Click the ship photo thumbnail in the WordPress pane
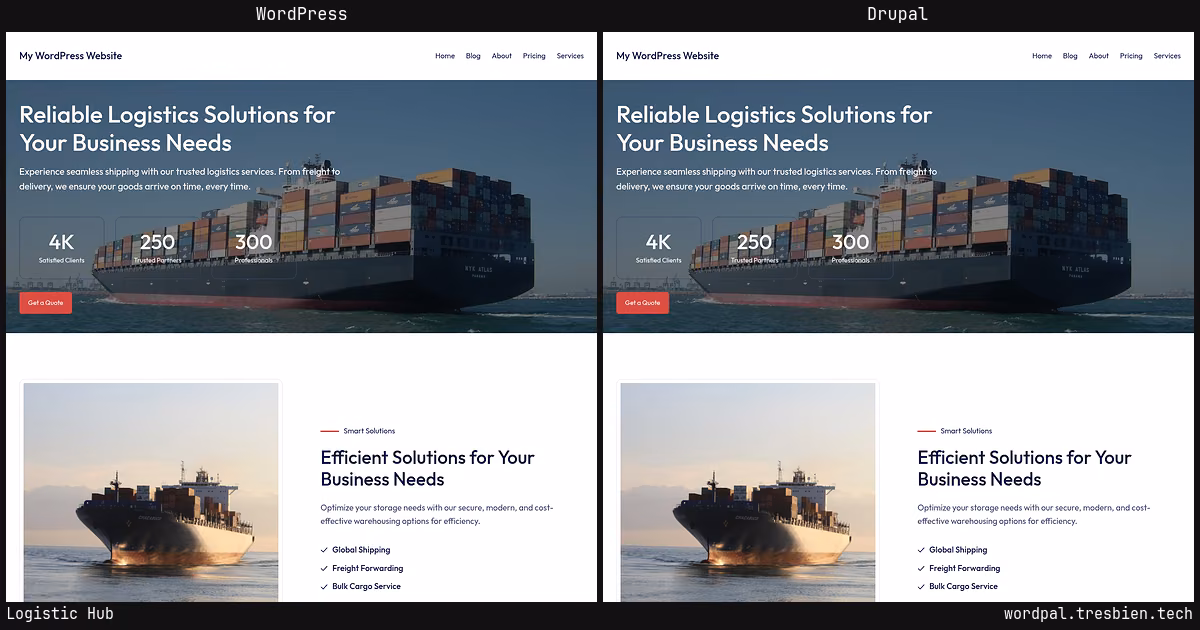The image size is (1200, 630). (x=151, y=492)
